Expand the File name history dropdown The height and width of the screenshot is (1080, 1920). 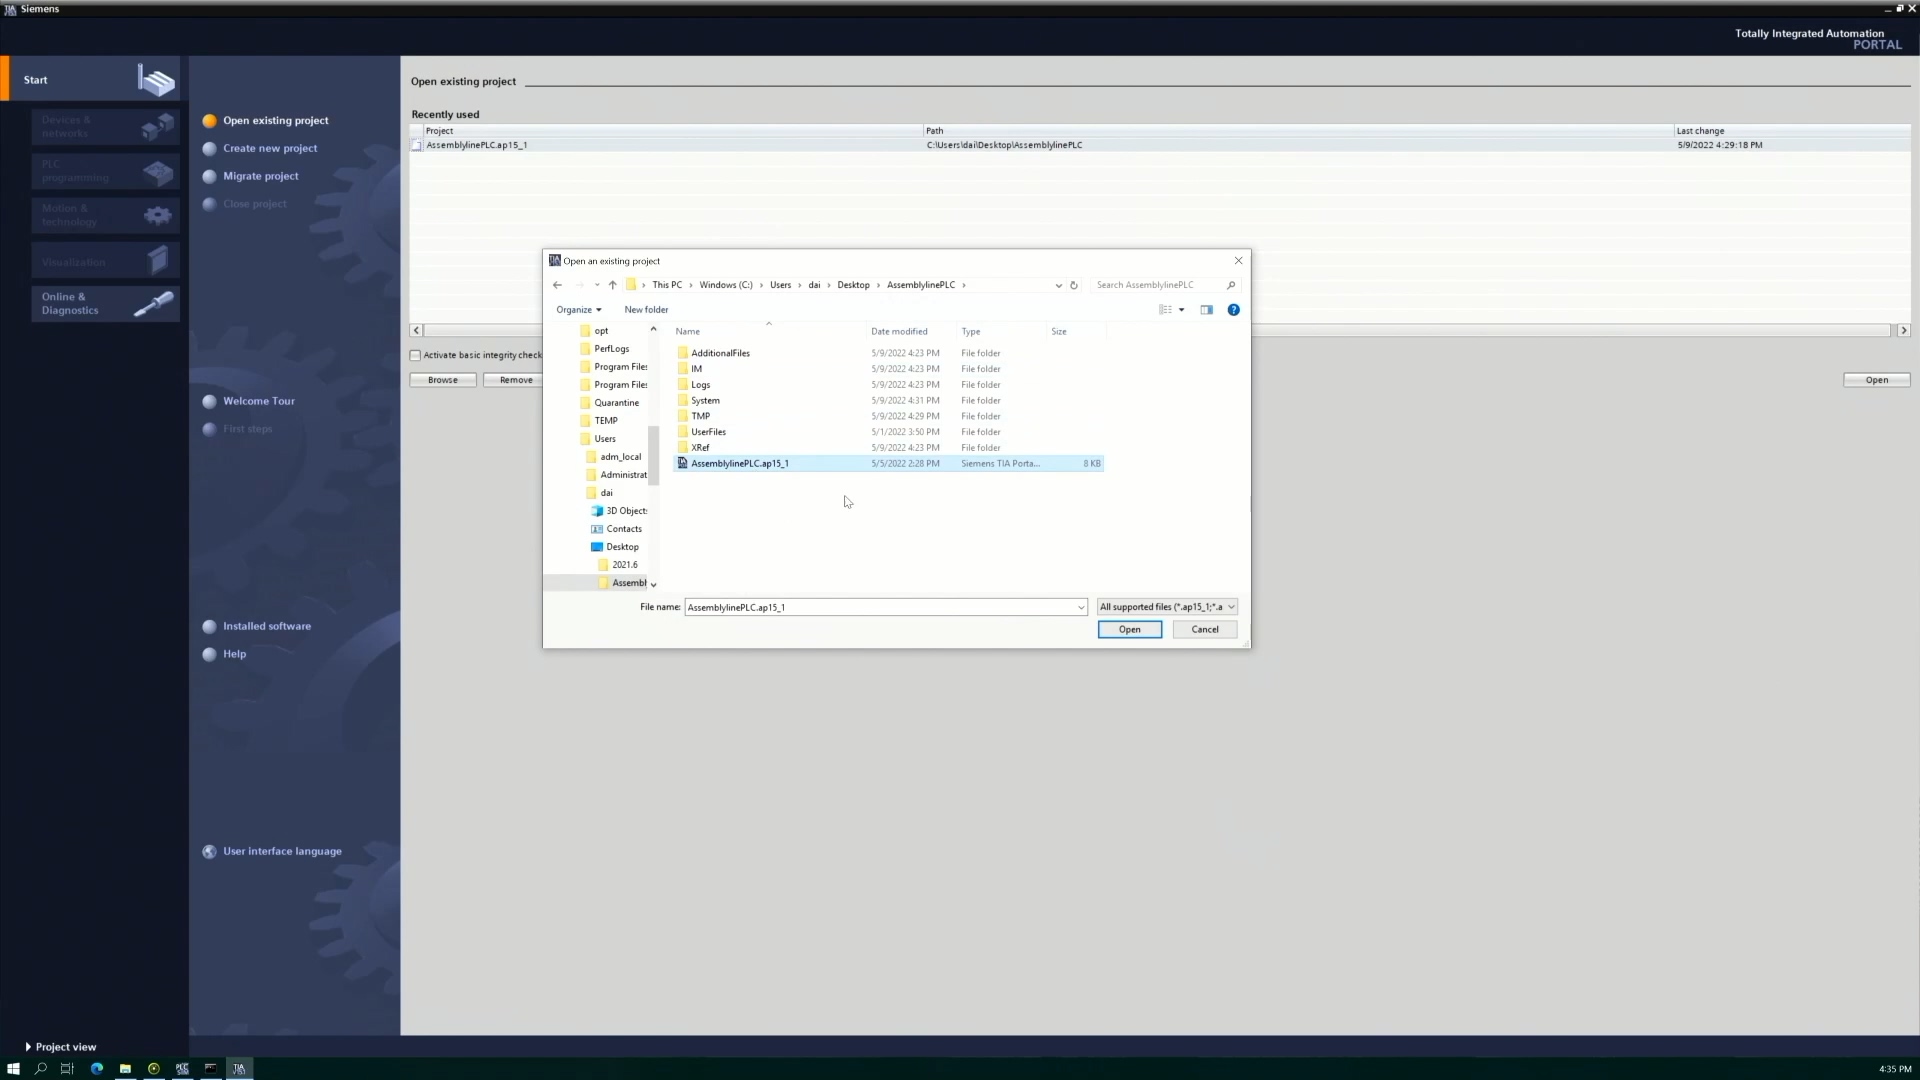(1080, 607)
